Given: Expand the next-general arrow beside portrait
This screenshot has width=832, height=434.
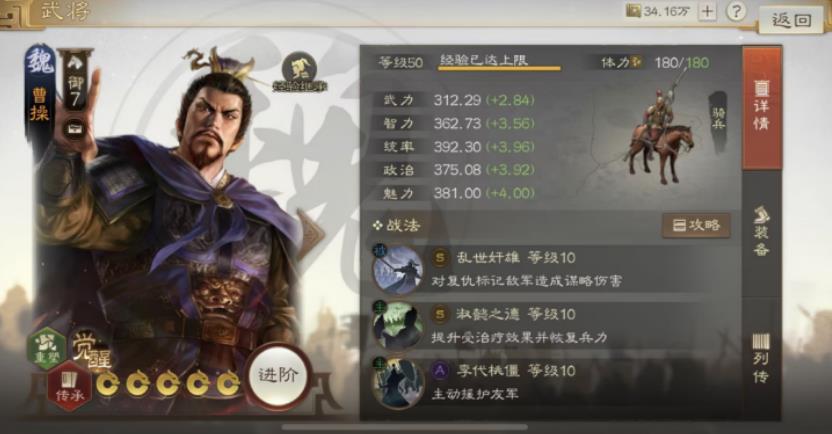Looking at the screenshot, I should [313, 234].
